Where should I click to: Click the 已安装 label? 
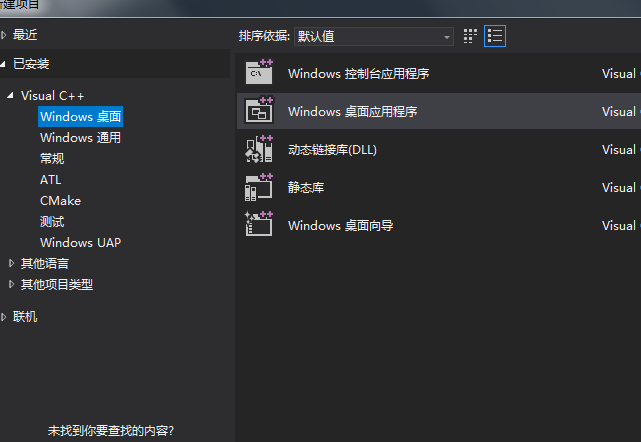click(31, 64)
